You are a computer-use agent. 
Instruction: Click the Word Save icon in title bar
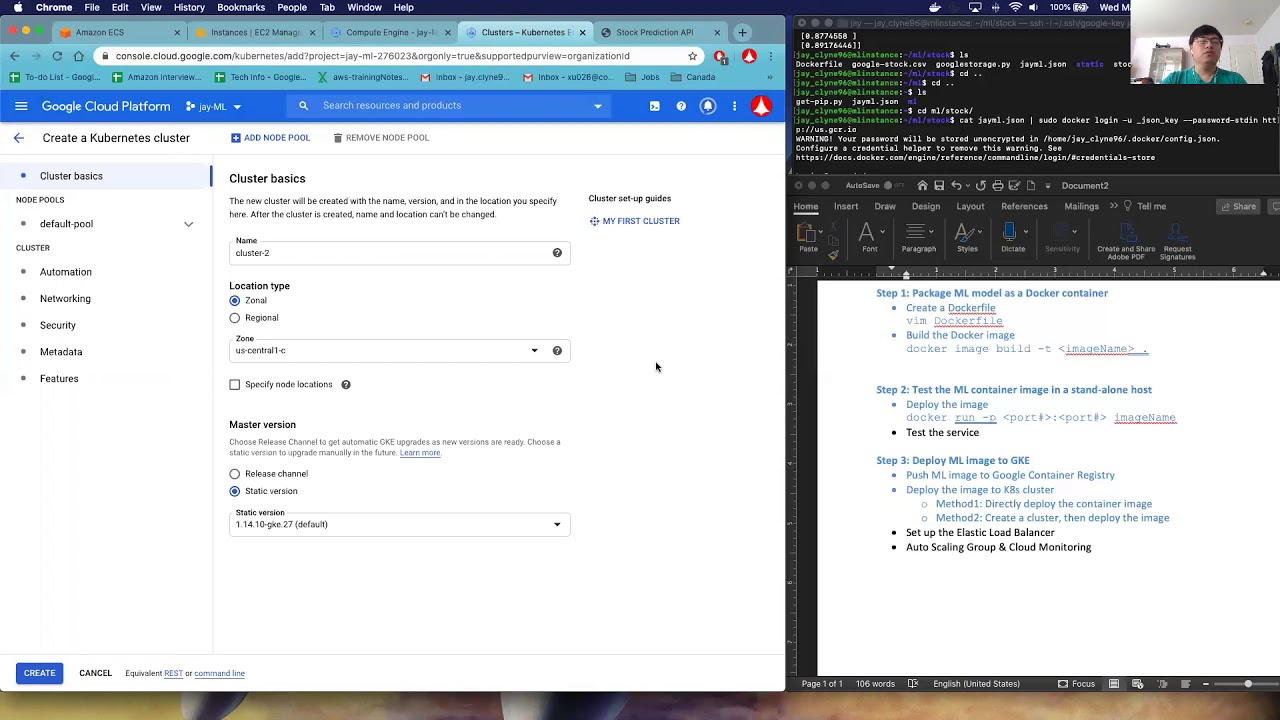[939, 186]
